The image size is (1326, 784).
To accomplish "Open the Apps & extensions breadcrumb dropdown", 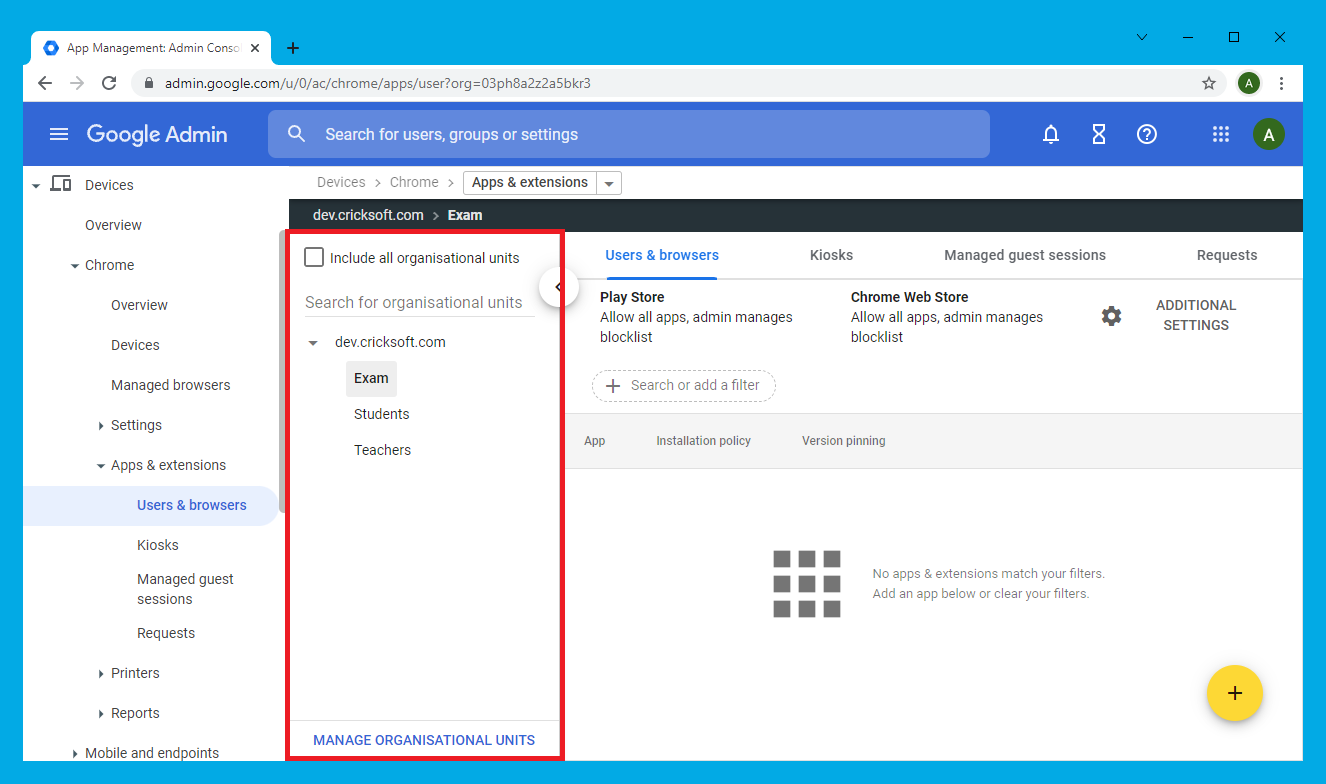I will tap(609, 183).
